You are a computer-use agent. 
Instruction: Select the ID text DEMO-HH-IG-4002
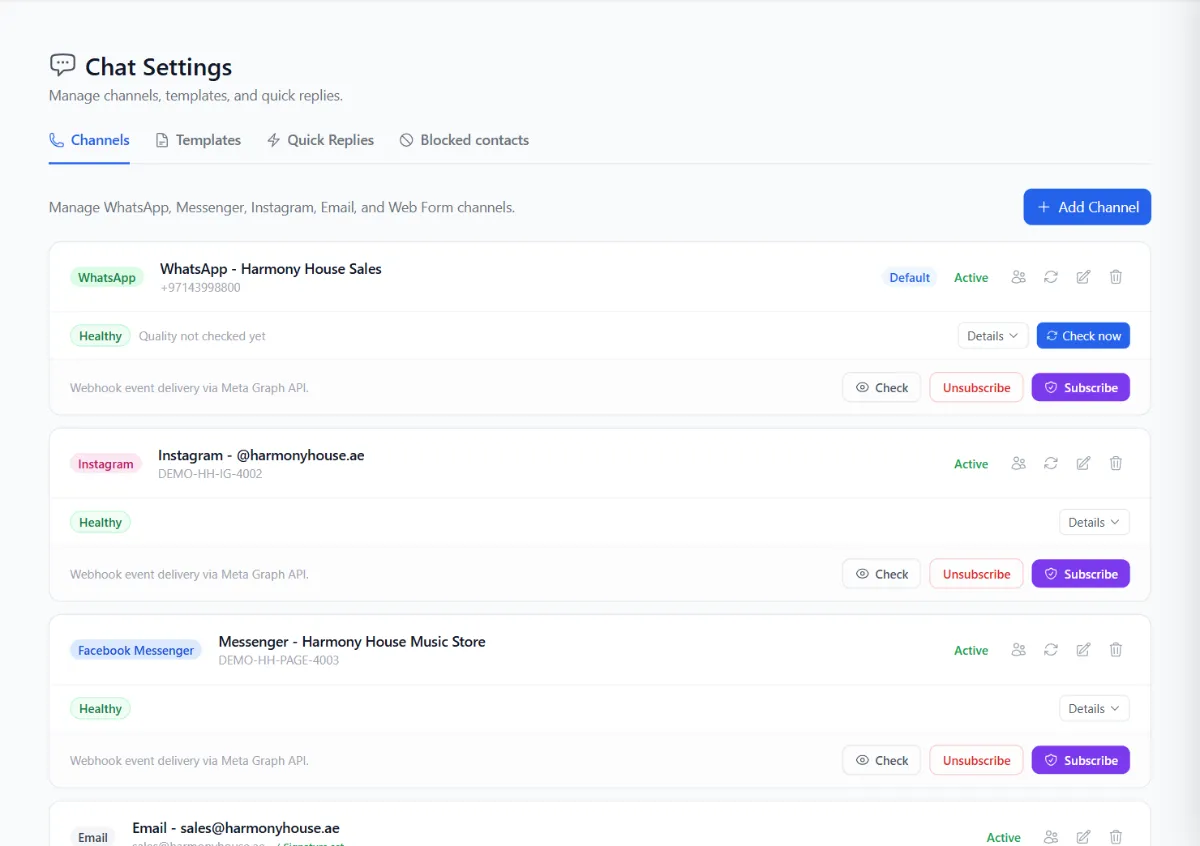[x=210, y=474]
